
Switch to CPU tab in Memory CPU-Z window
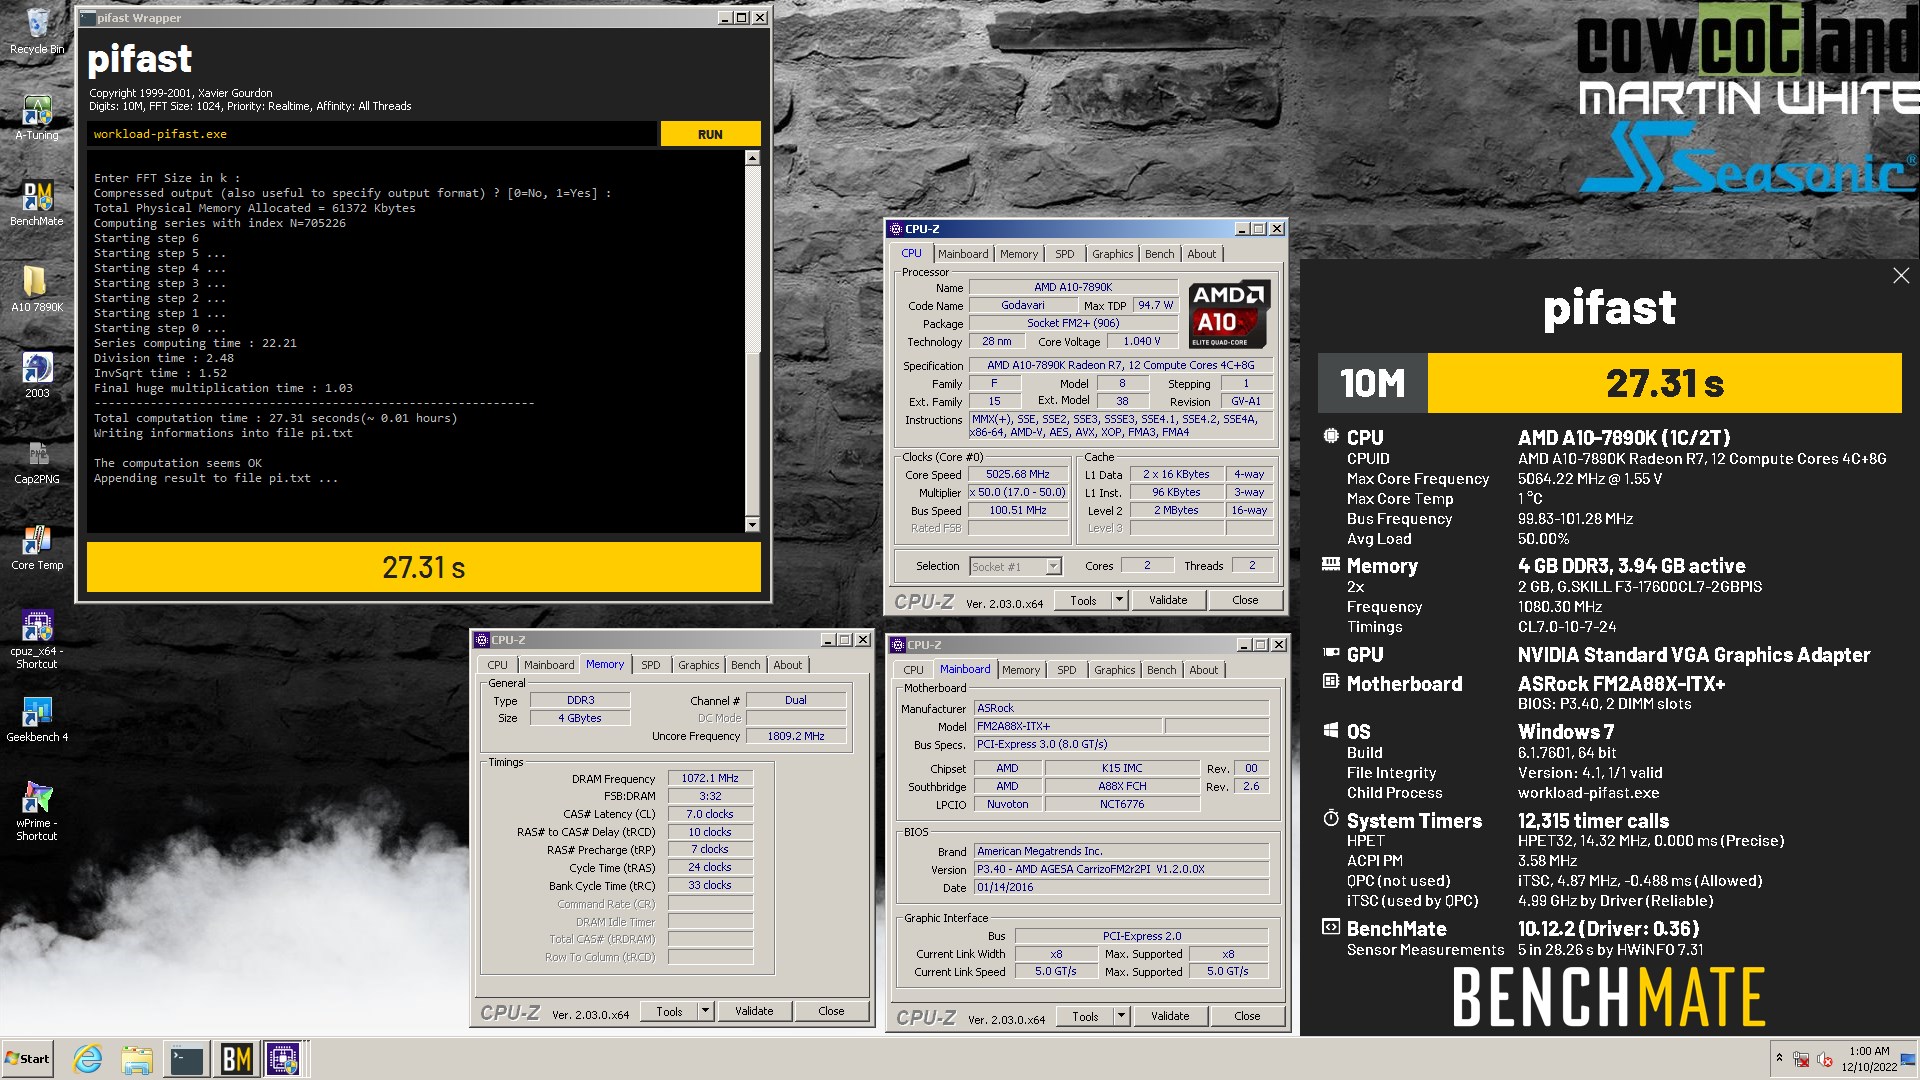[498, 665]
